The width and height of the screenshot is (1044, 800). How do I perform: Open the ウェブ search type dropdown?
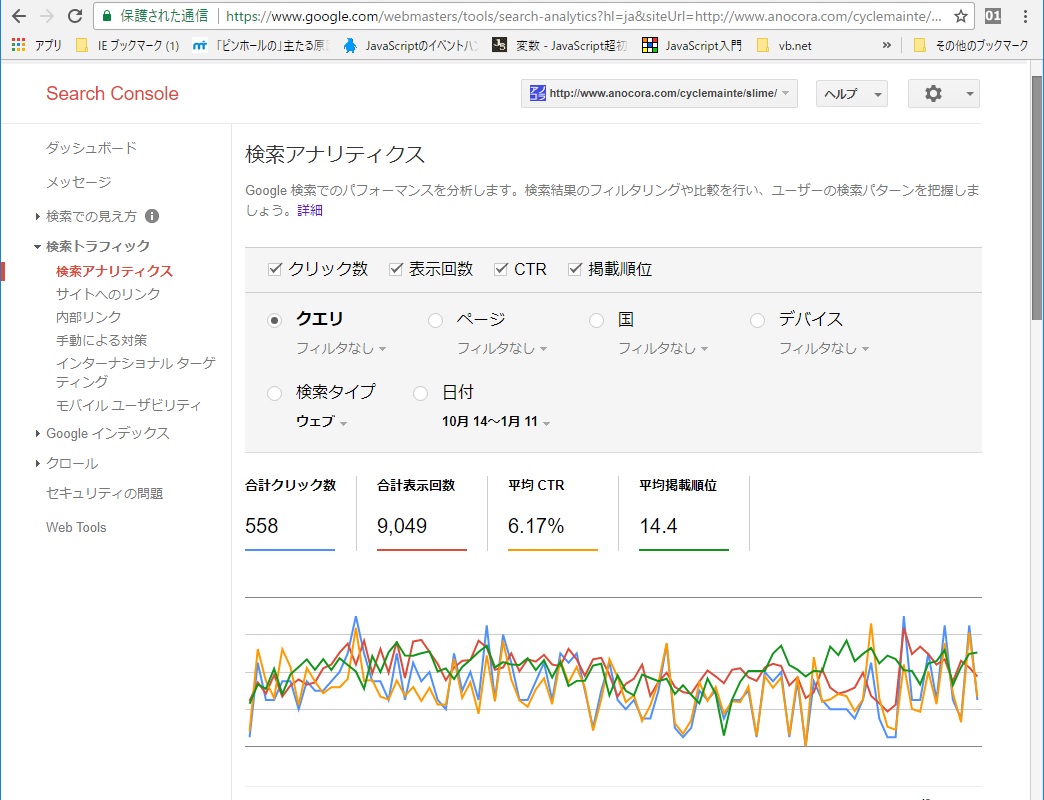pyautogui.click(x=322, y=421)
